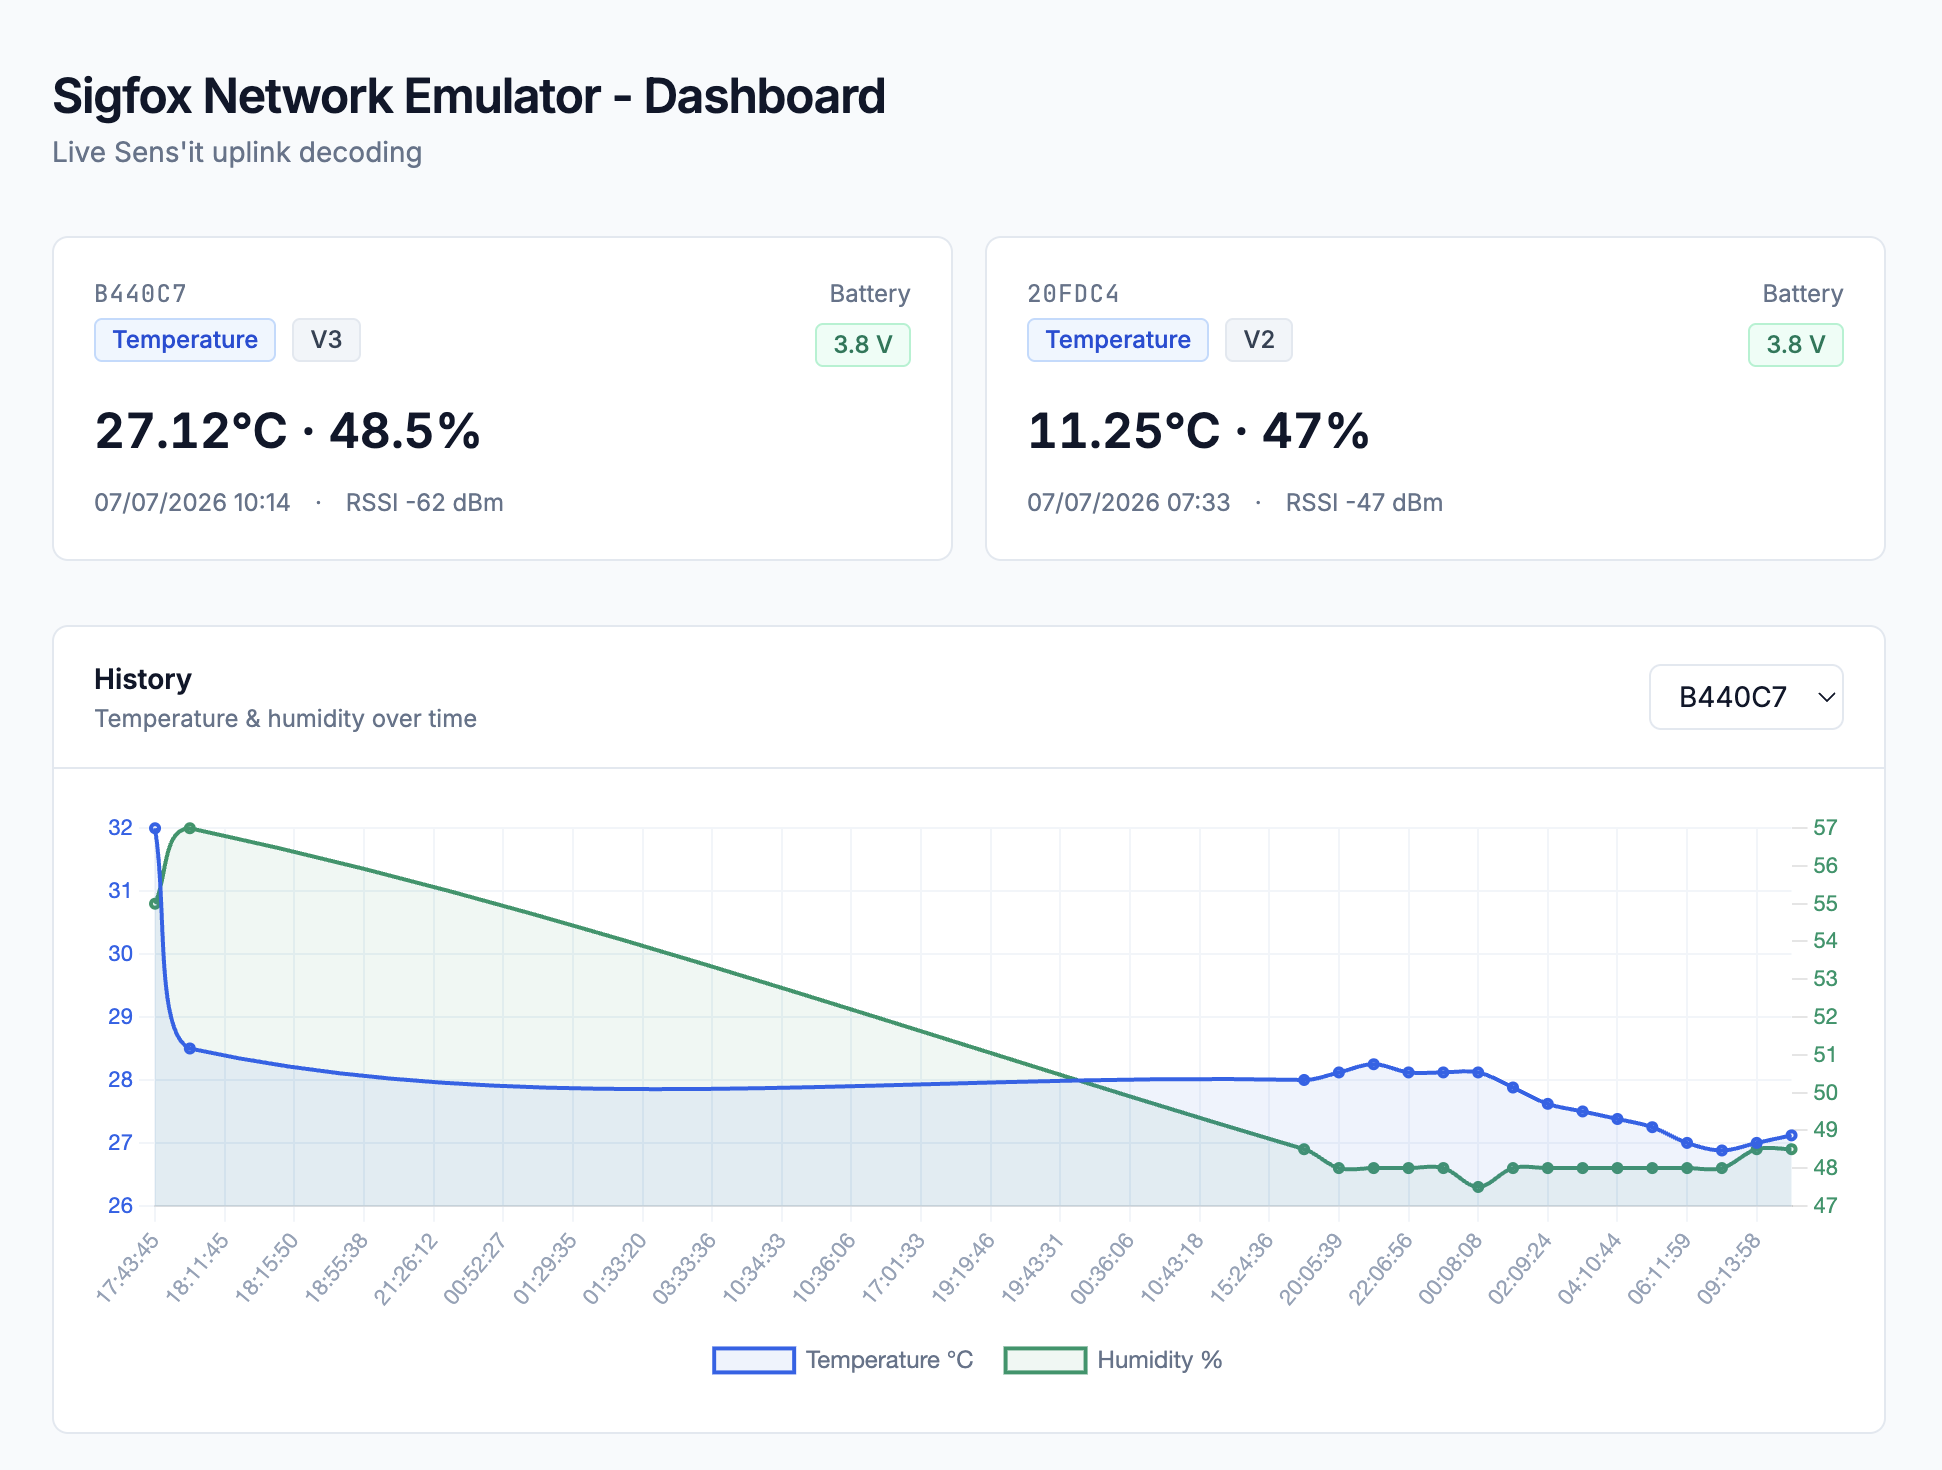Click the lowest humidity point near 00:08:08

(1478, 1187)
